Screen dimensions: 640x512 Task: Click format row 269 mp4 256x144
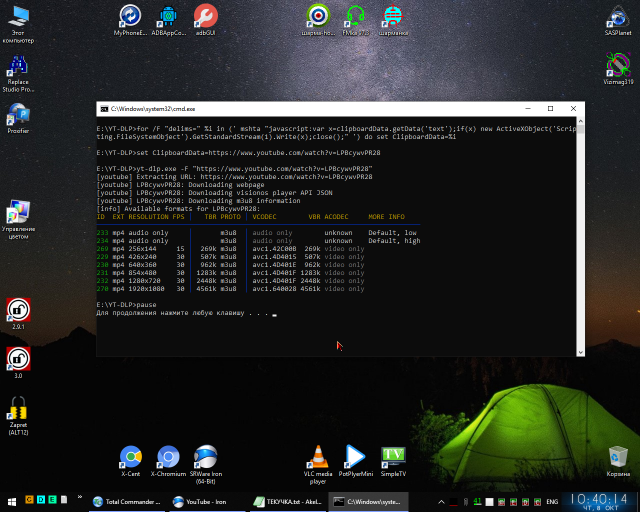[x=231, y=249]
